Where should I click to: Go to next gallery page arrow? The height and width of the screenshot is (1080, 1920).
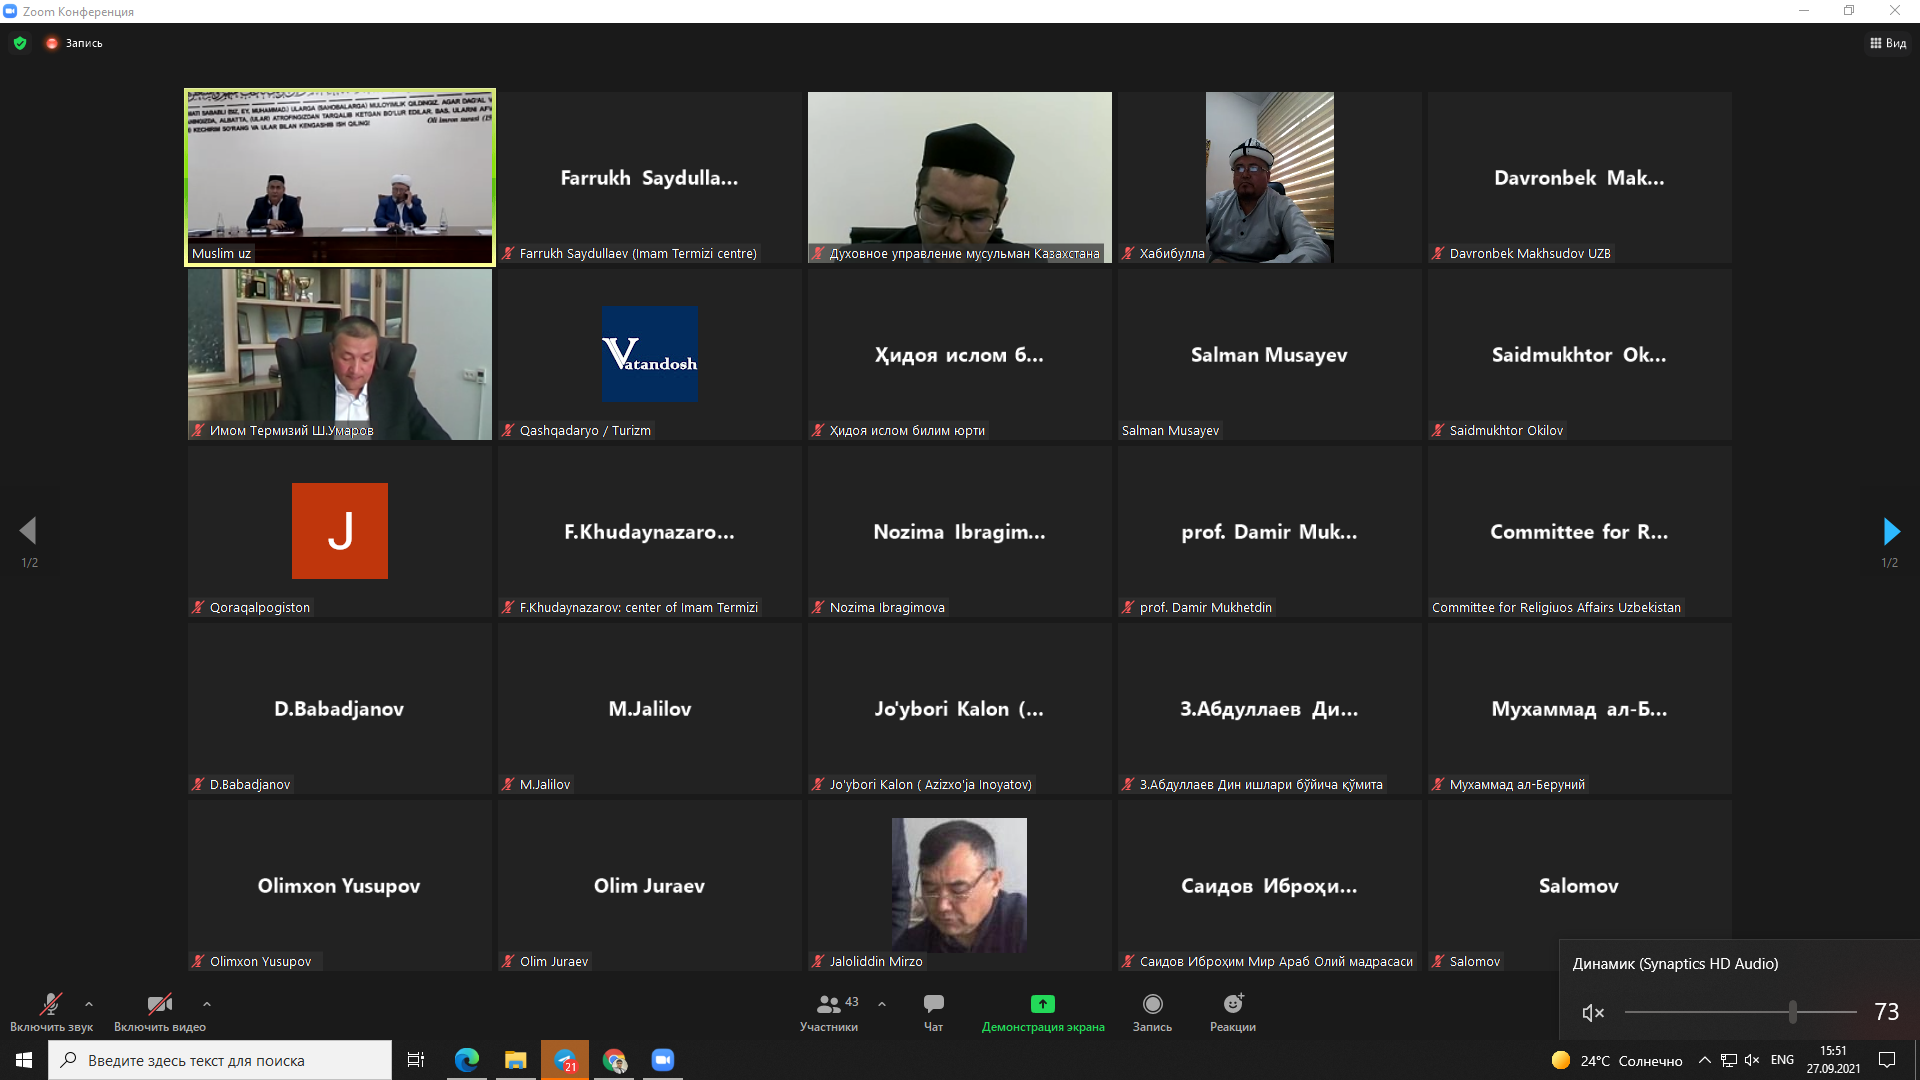pos(1890,531)
